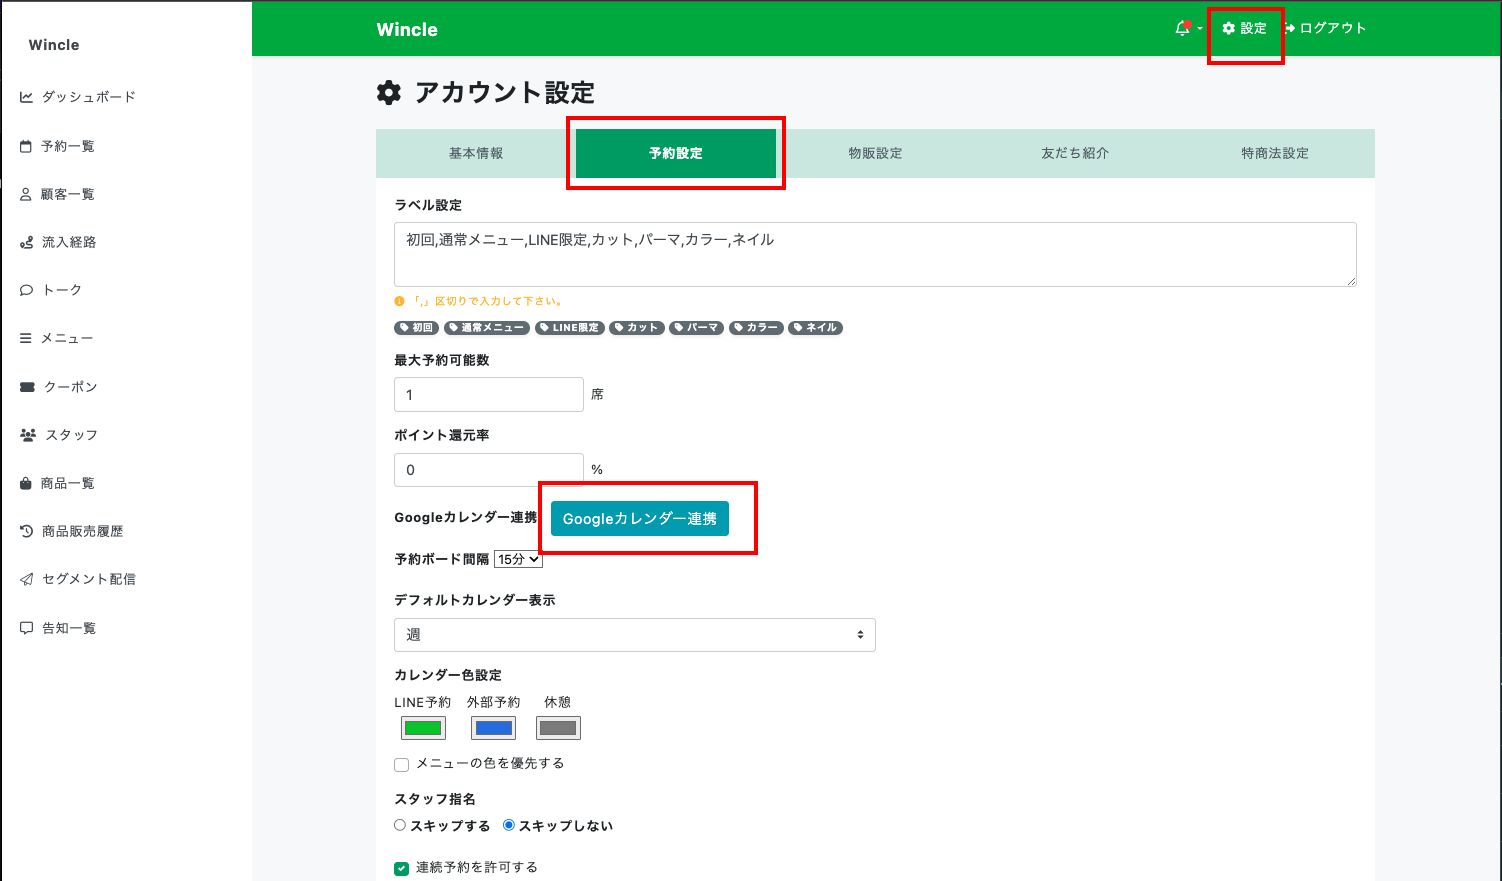Switch to the '基本情報' tab

pos(476,153)
